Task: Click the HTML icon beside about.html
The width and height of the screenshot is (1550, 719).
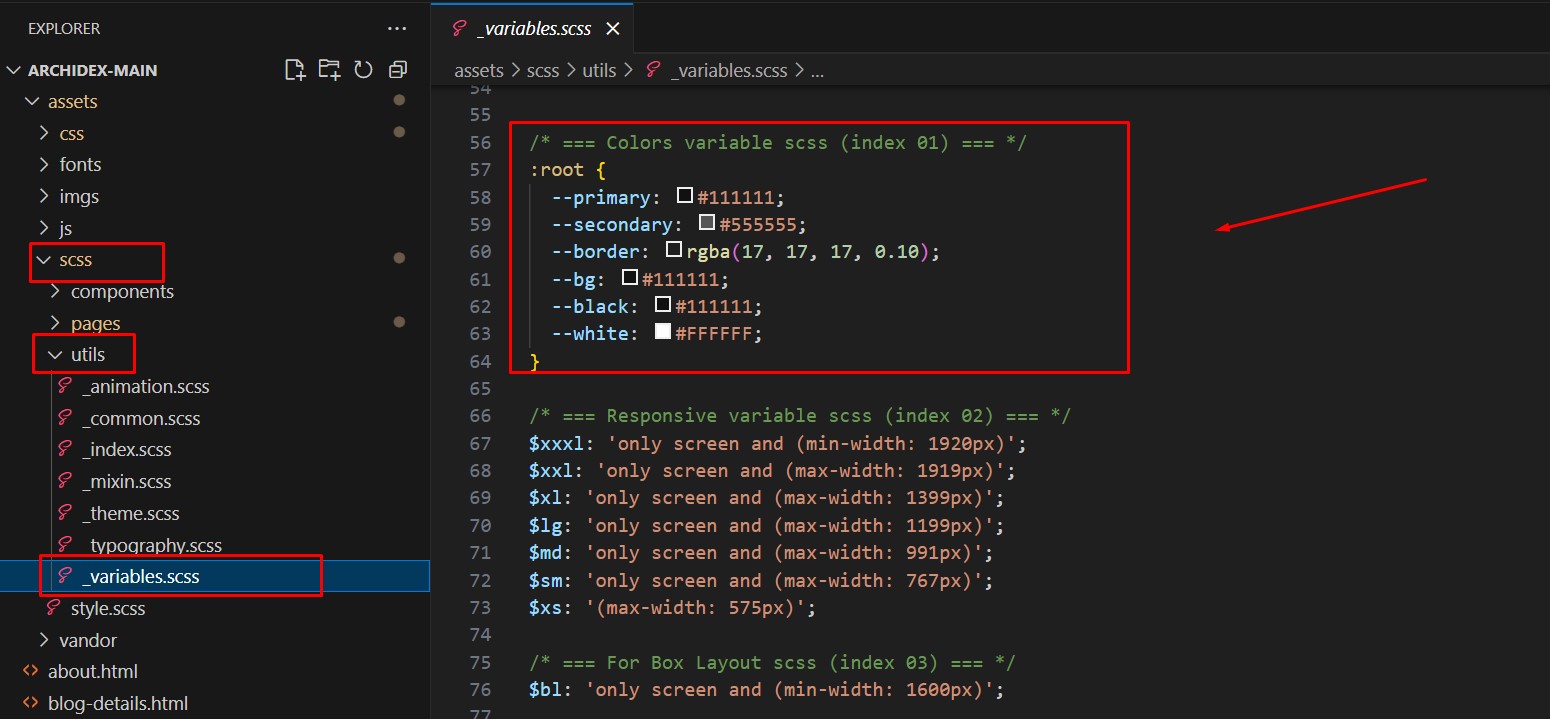Action: pyautogui.click(x=30, y=671)
